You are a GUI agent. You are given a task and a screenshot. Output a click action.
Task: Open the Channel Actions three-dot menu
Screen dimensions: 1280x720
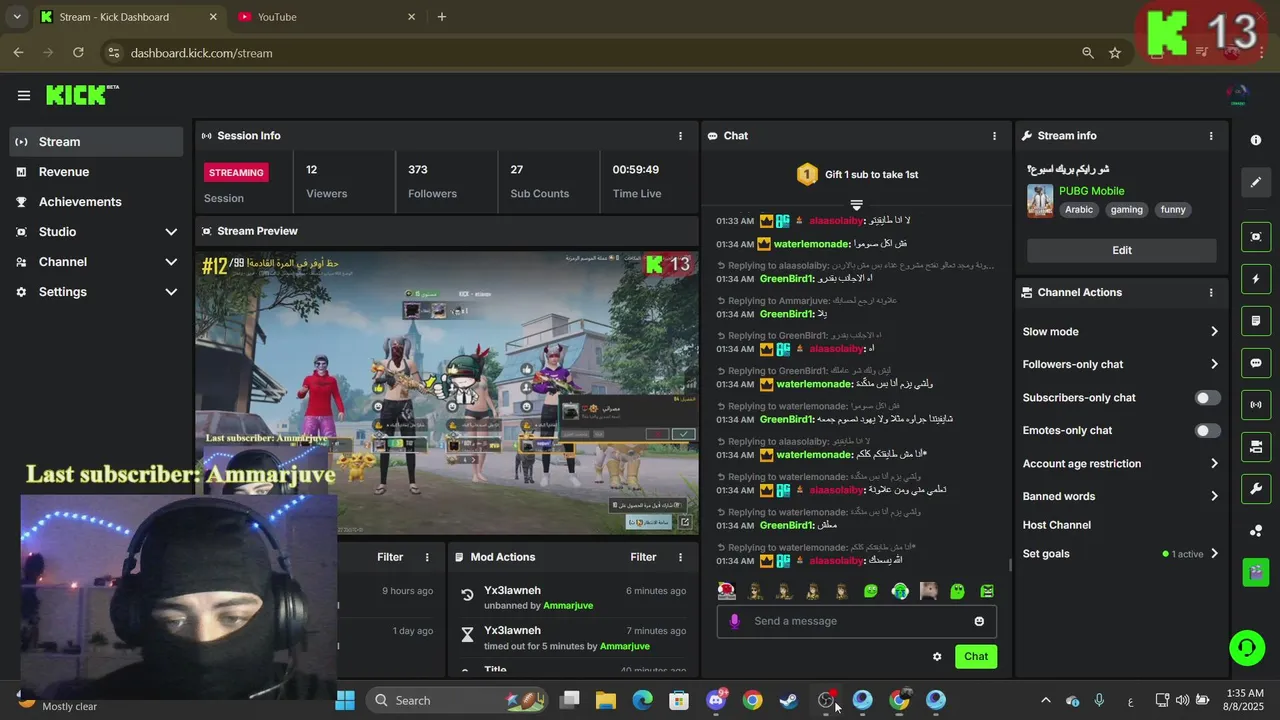coord(1211,293)
